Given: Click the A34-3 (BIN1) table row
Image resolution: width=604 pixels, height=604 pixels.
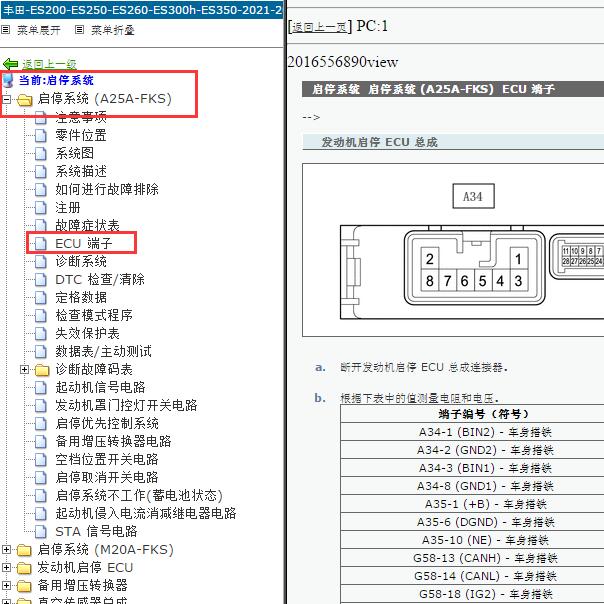Looking at the screenshot, I should click(x=472, y=468).
